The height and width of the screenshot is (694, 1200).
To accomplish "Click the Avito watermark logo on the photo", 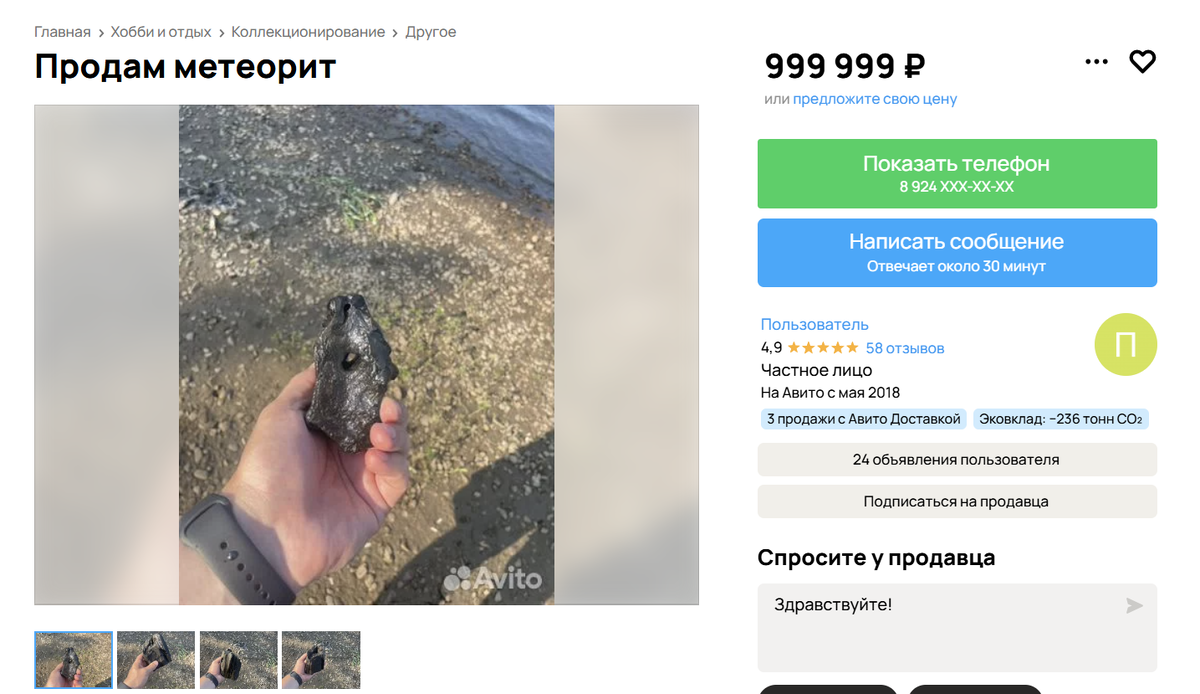I will 493,578.
